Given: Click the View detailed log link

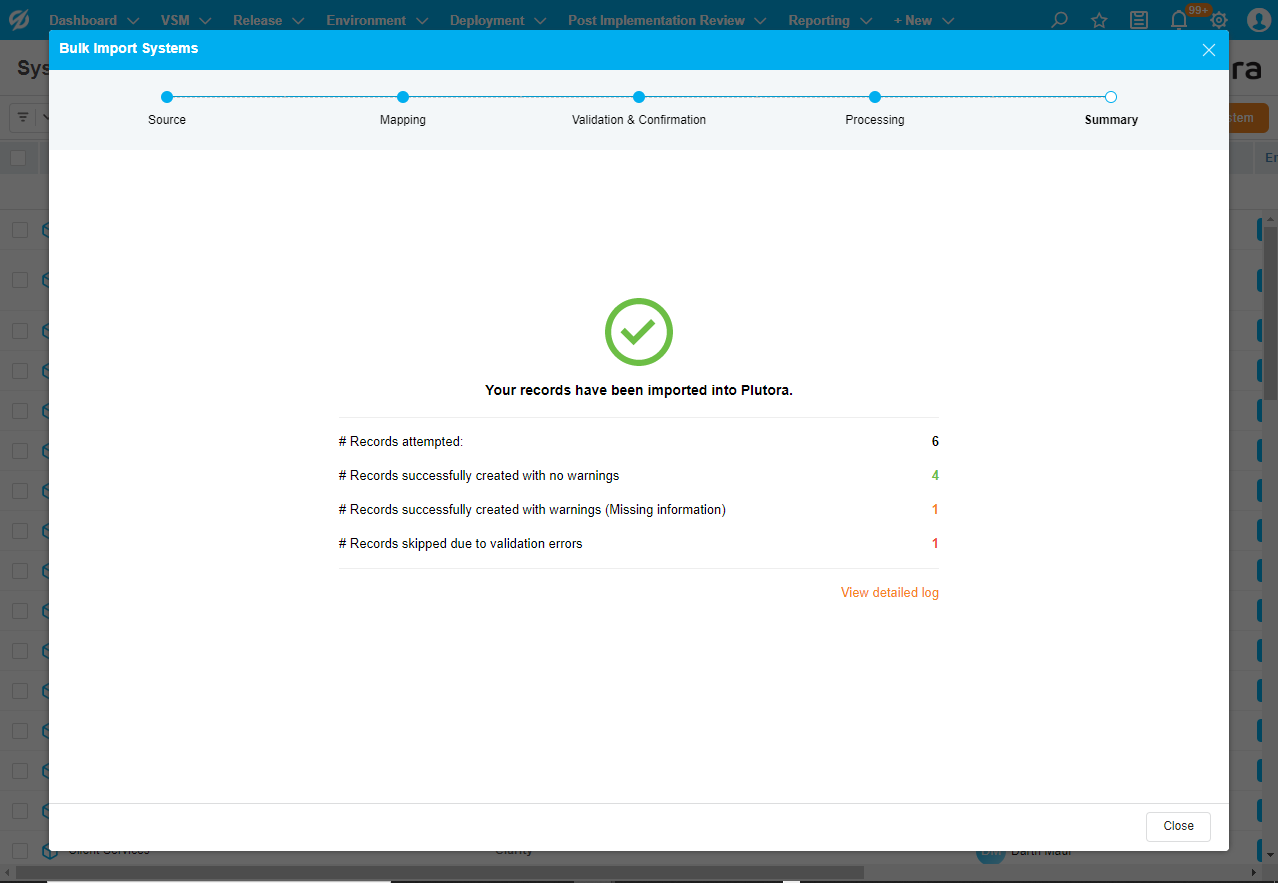Looking at the screenshot, I should [889, 593].
